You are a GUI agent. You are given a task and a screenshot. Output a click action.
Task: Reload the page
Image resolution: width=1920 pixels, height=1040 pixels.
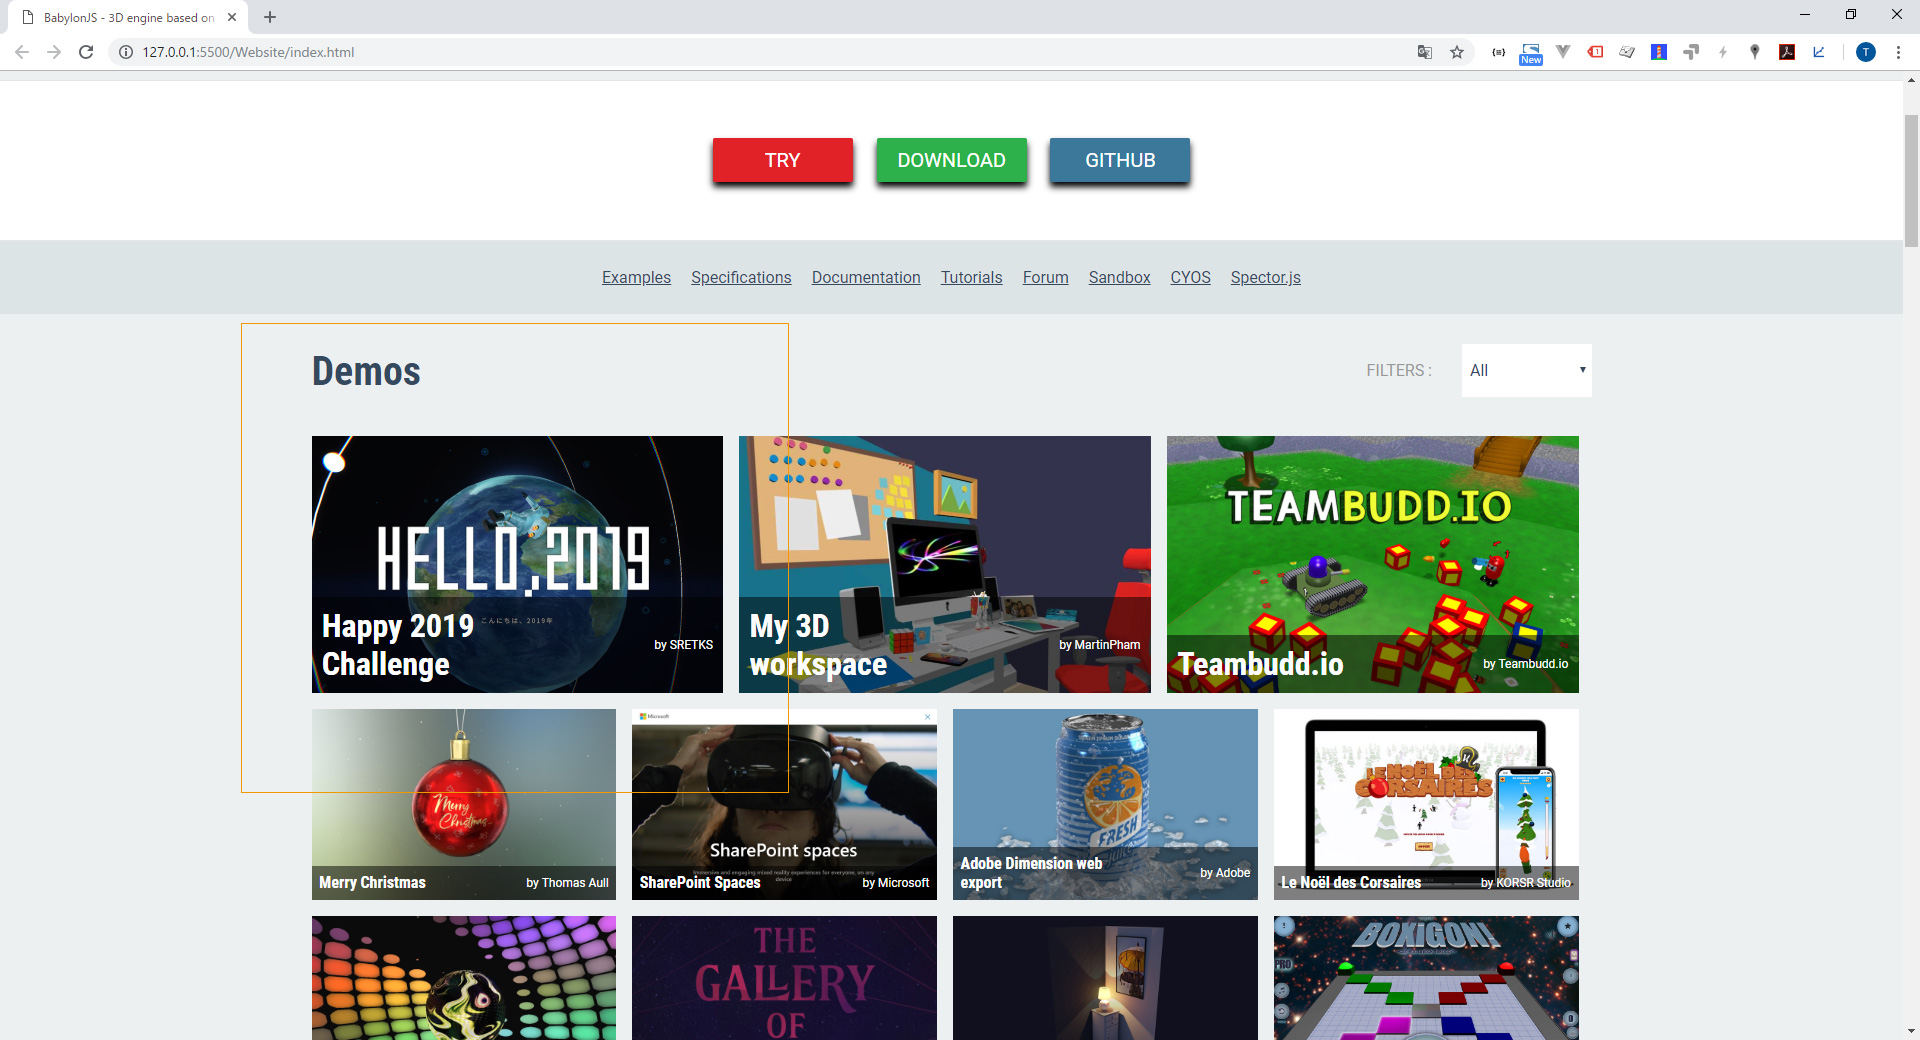point(86,52)
